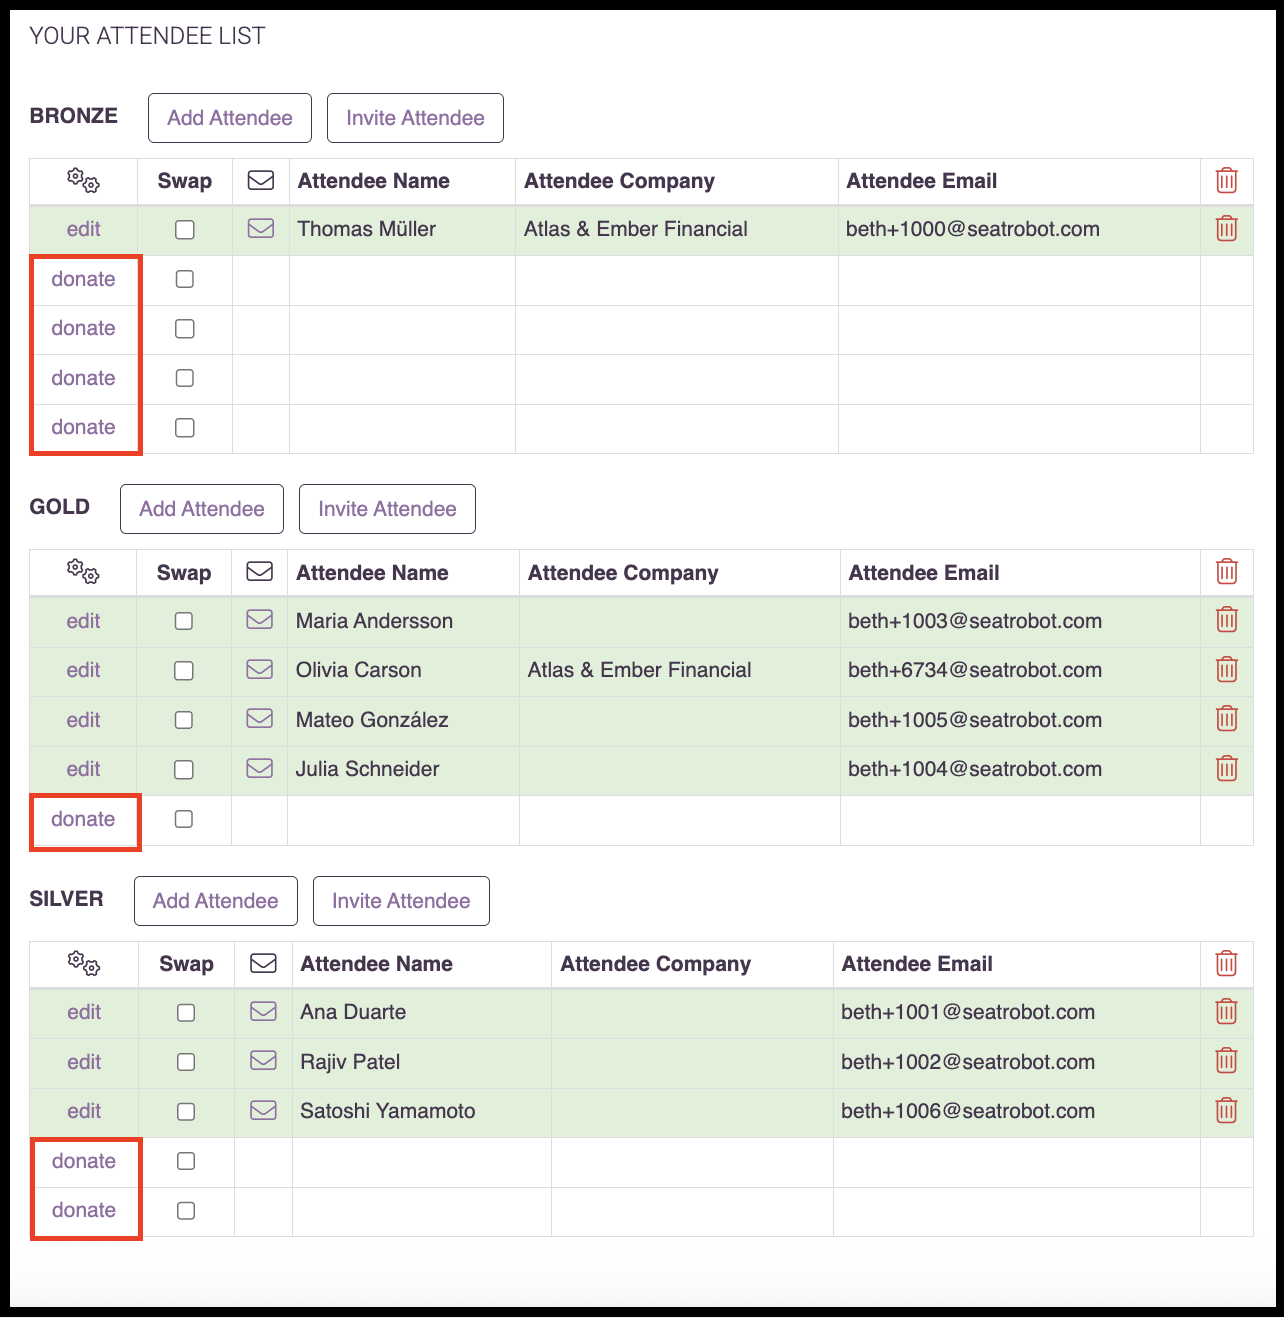Tick the Swap checkbox on Gold's empty donate row

pyautogui.click(x=184, y=819)
